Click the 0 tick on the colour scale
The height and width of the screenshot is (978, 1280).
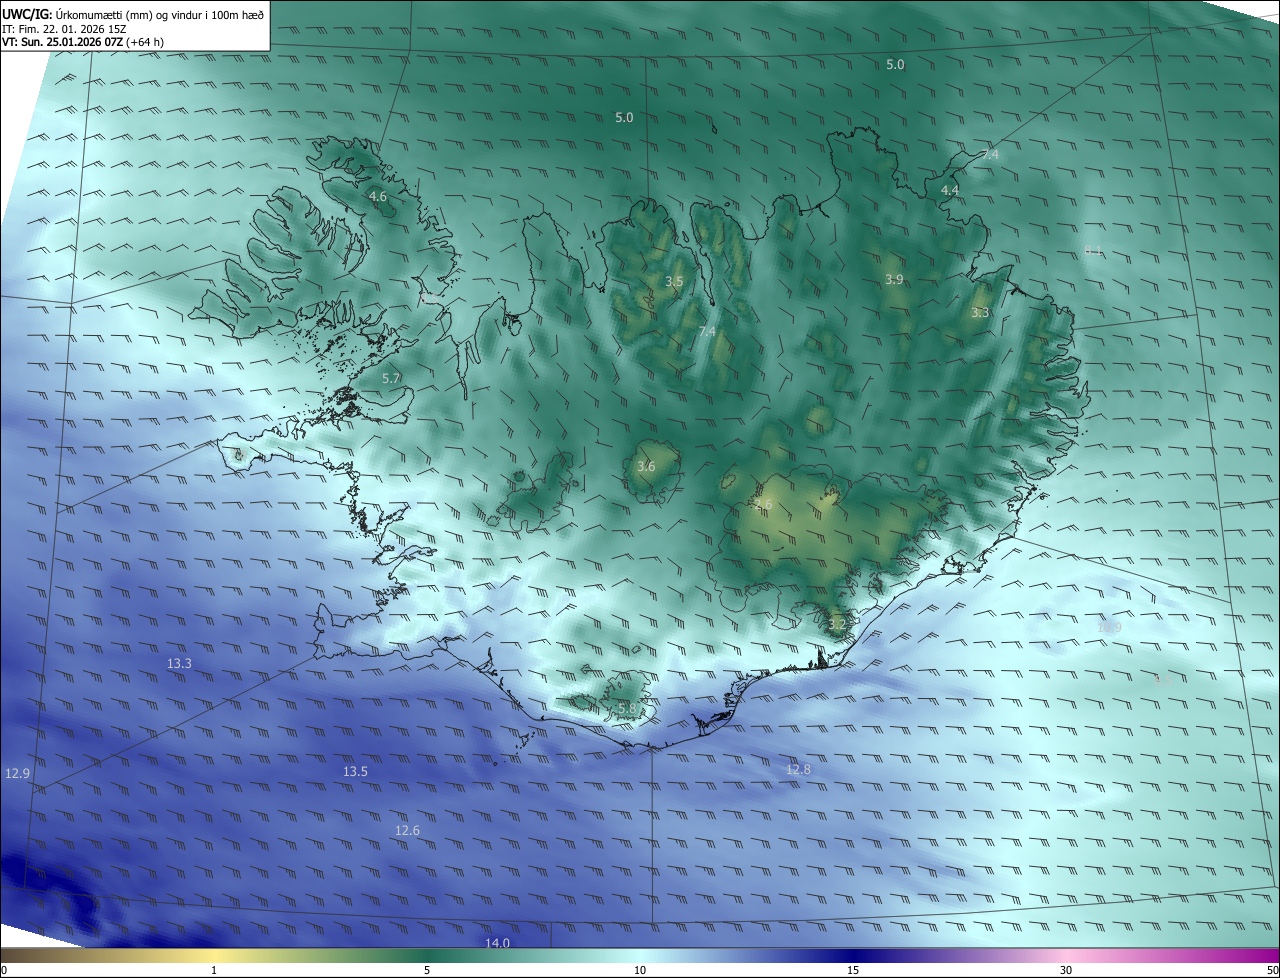pyautogui.click(x=3, y=970)
